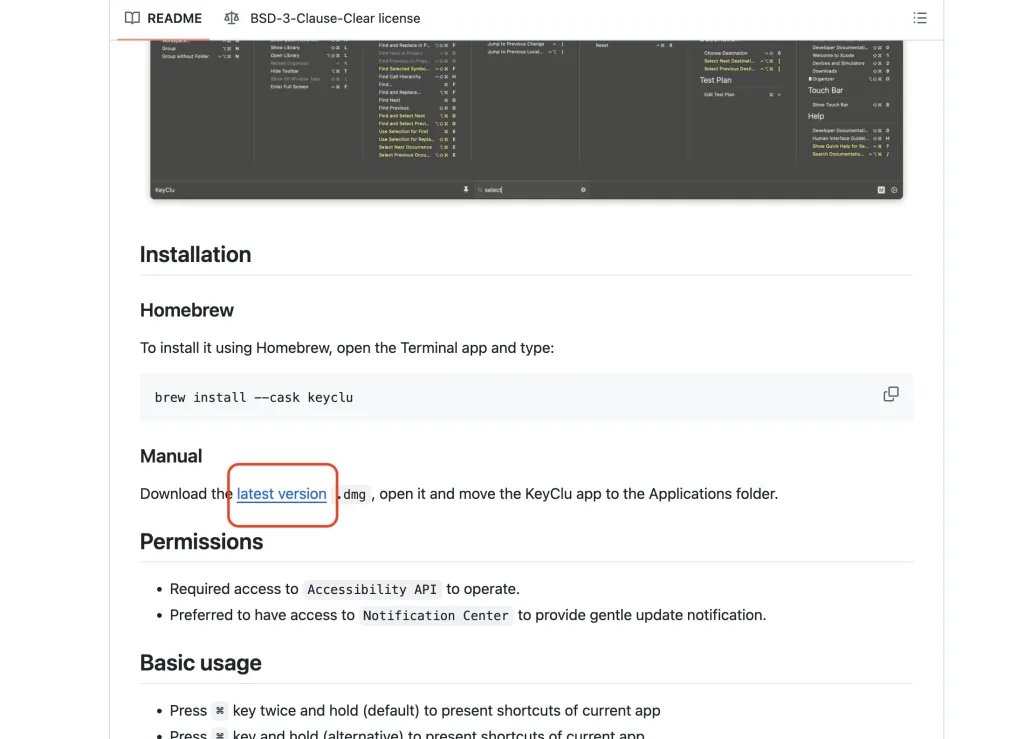Click the Manual heading

click(x=171, y=456)
